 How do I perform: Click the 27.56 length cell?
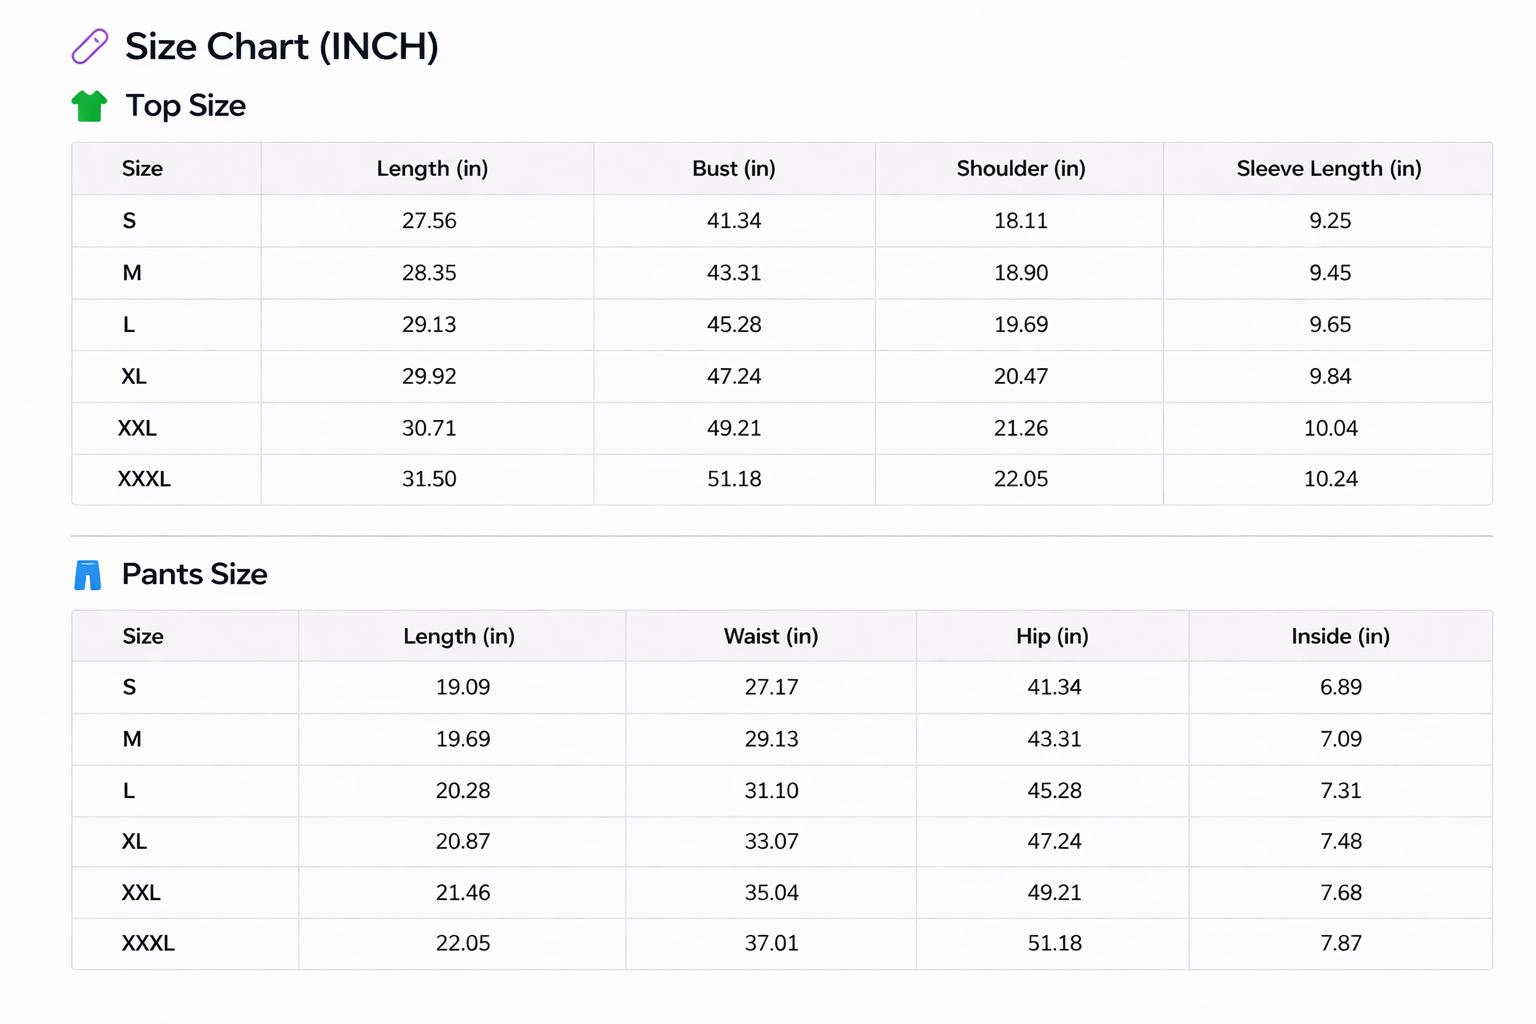point(429,221)
